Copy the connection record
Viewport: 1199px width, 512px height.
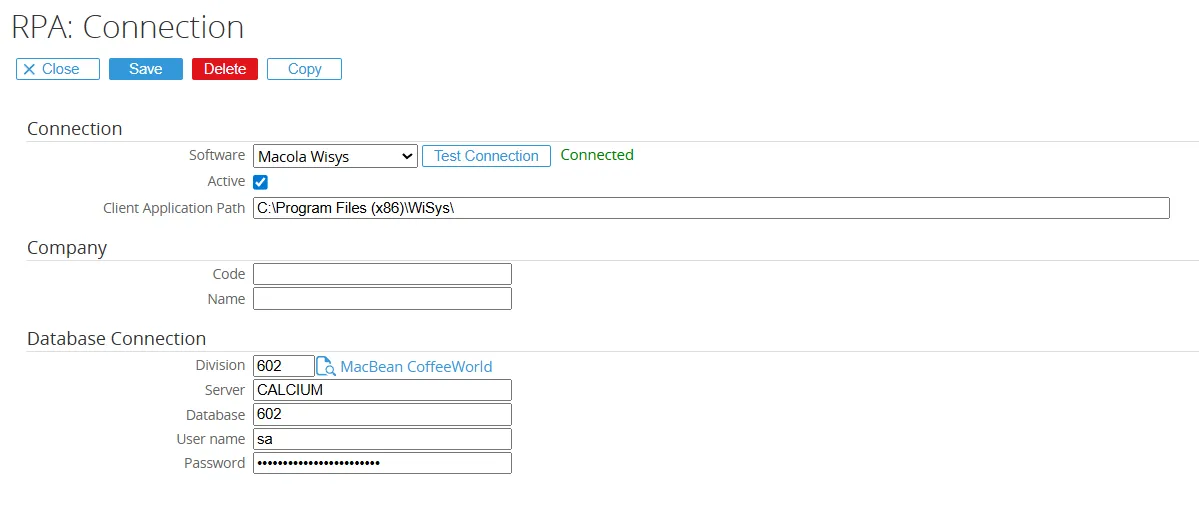[x=304, y=69]
